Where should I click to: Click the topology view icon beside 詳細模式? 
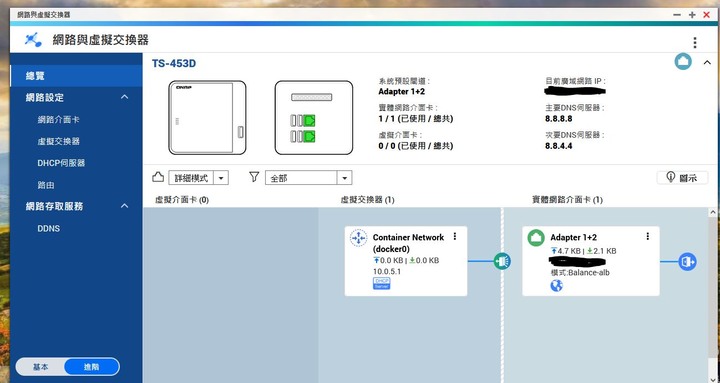158,177
